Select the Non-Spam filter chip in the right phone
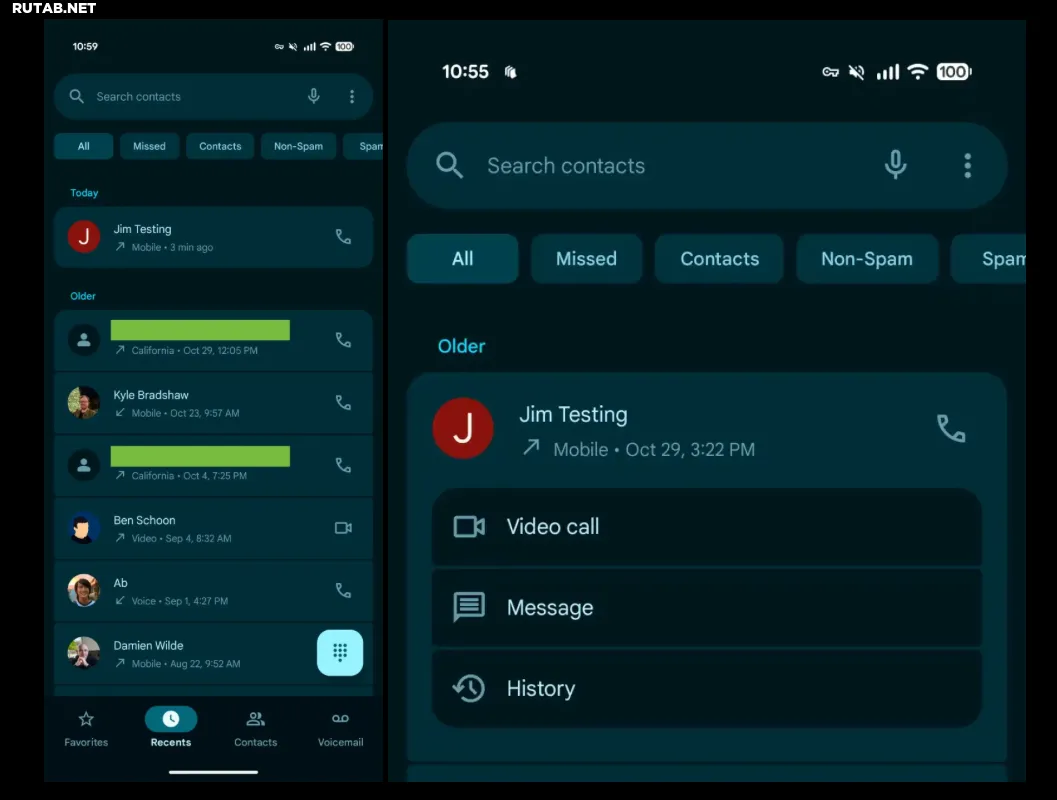 pos(867,259)
